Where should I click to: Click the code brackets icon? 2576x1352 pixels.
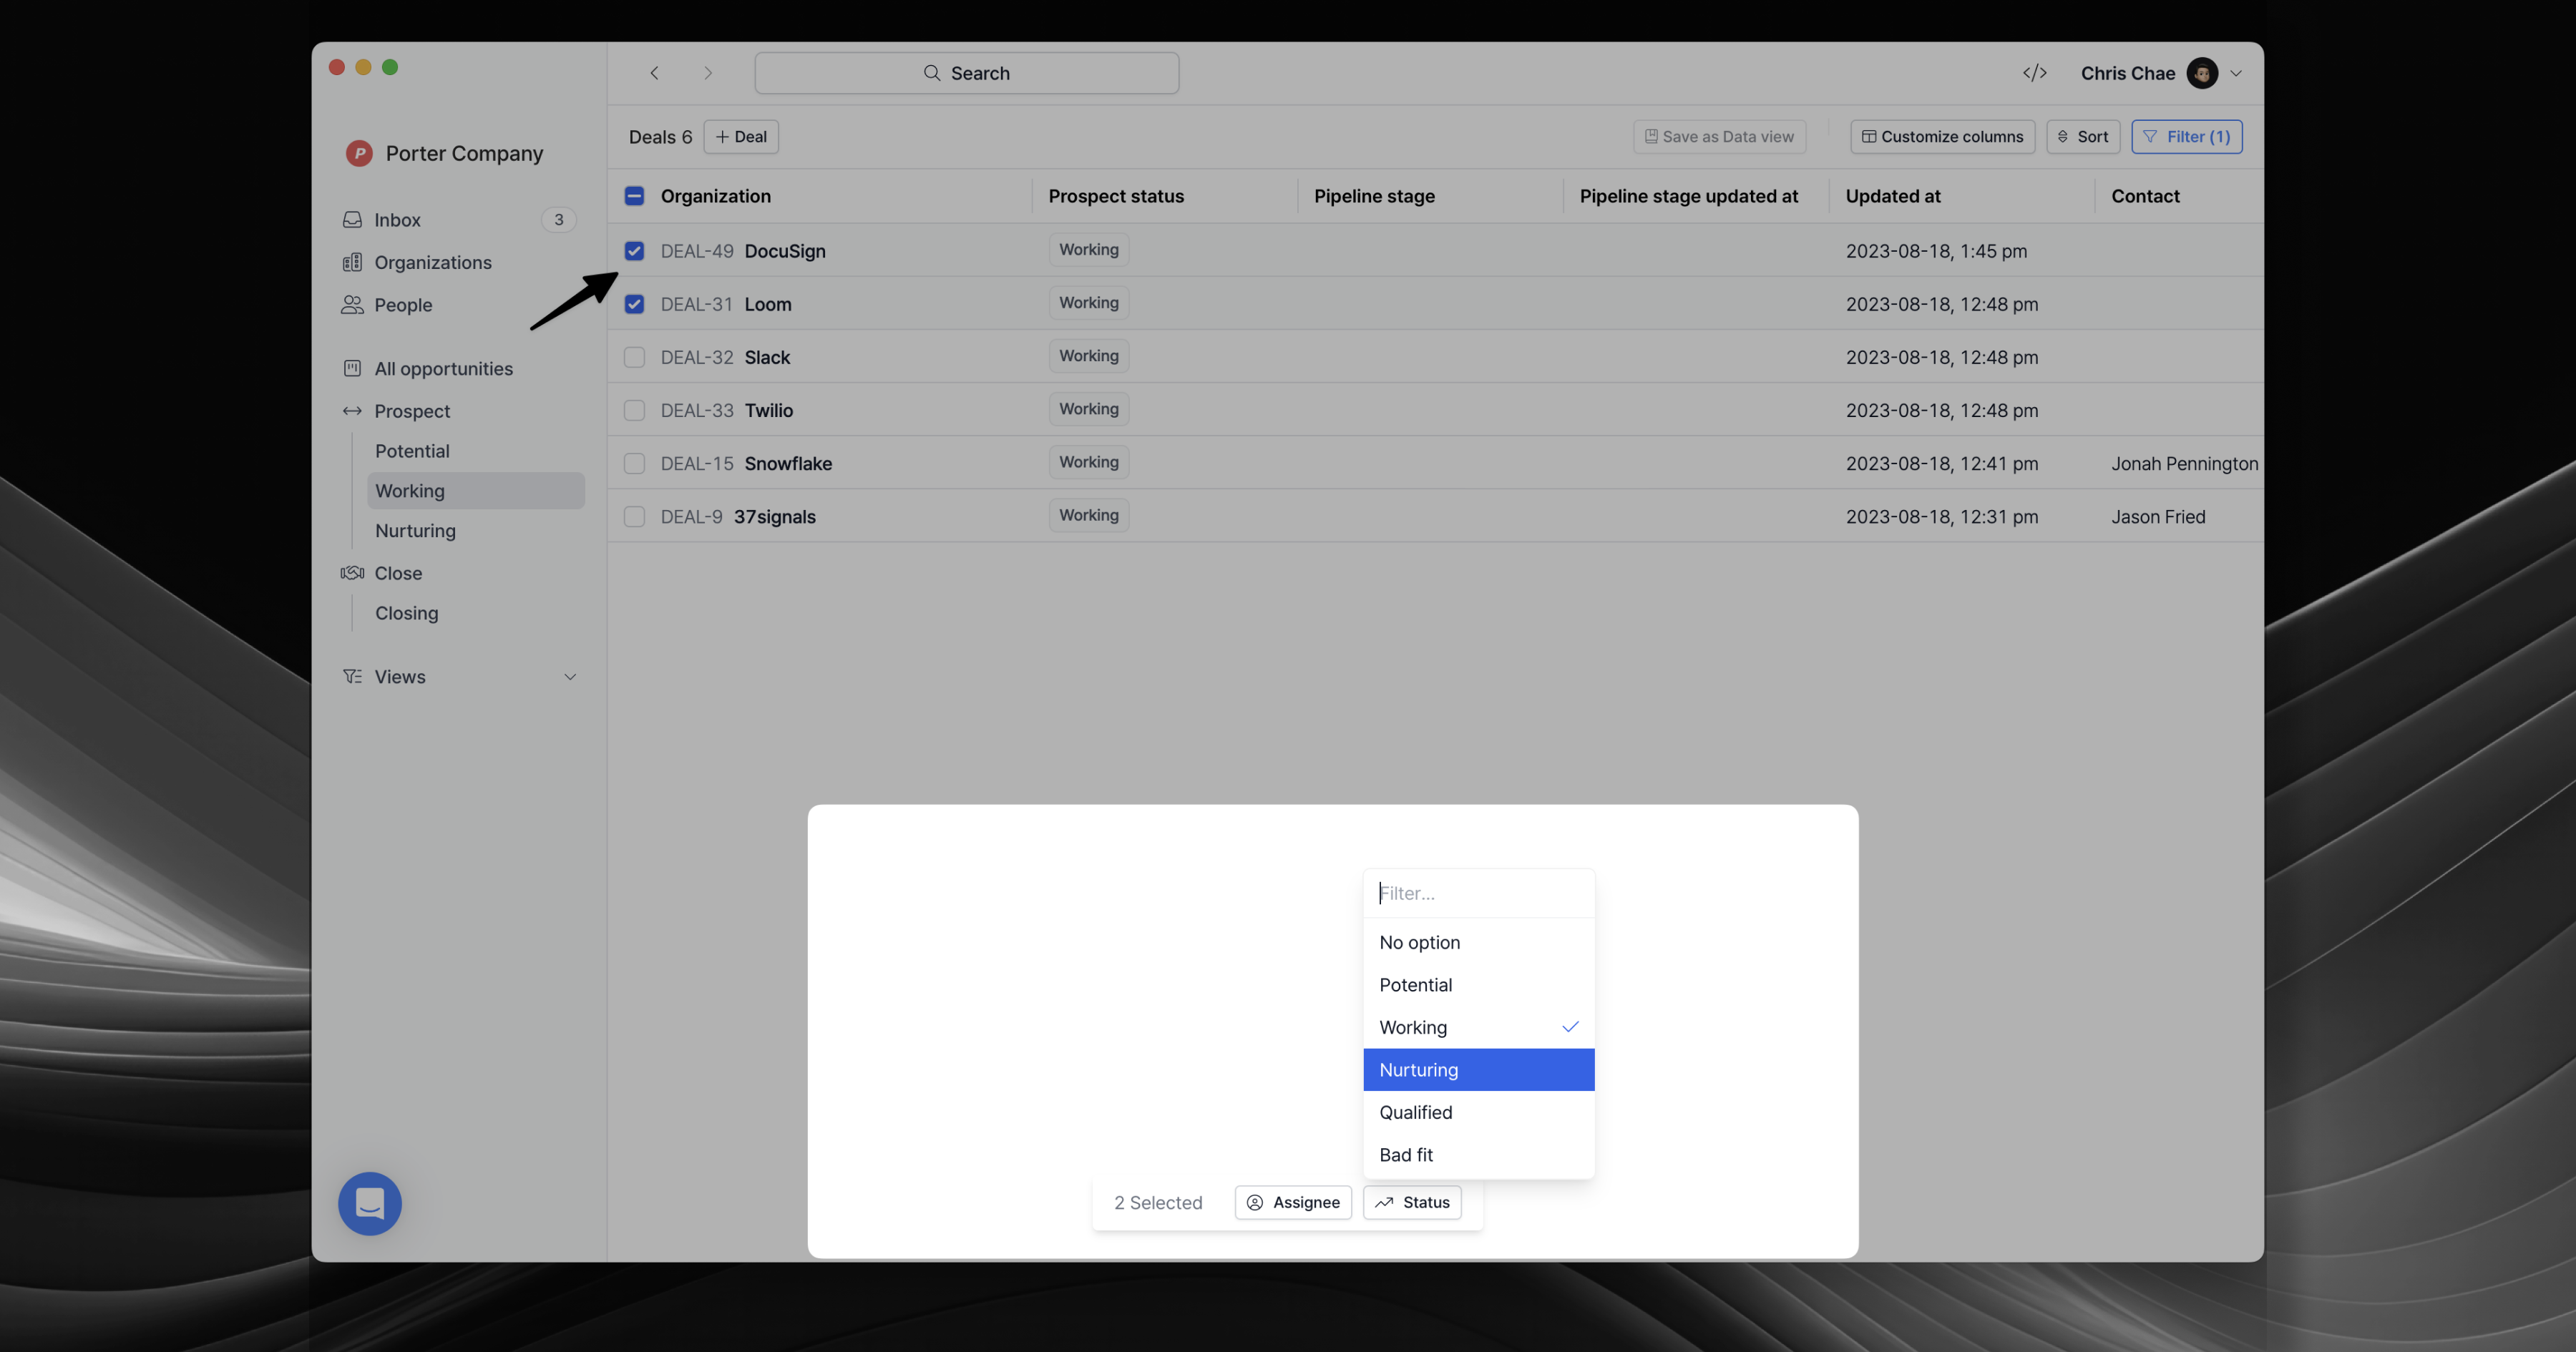[2034, 73]
